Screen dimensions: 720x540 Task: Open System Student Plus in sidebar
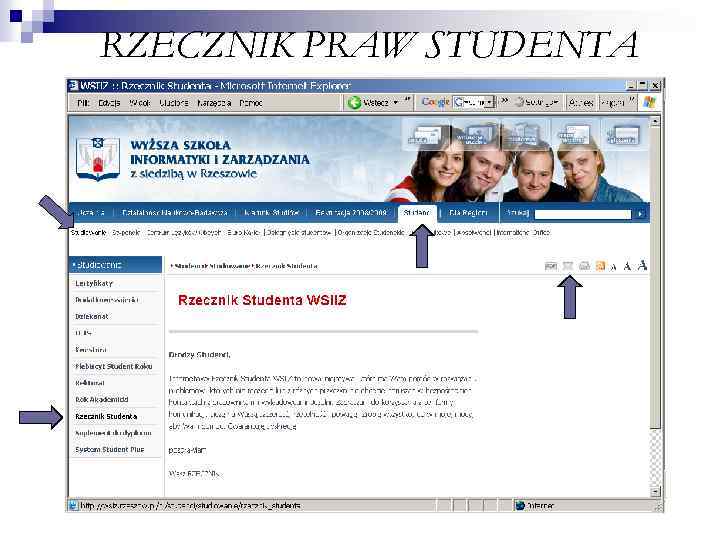[x=109, y=450]
